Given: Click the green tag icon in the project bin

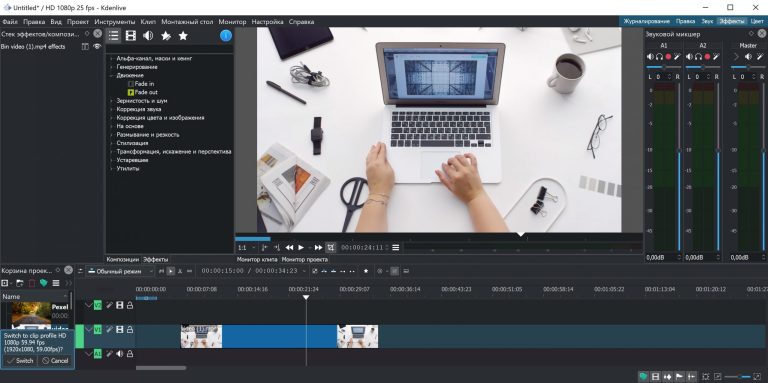Looking at the screenshot, I should 44,283.
